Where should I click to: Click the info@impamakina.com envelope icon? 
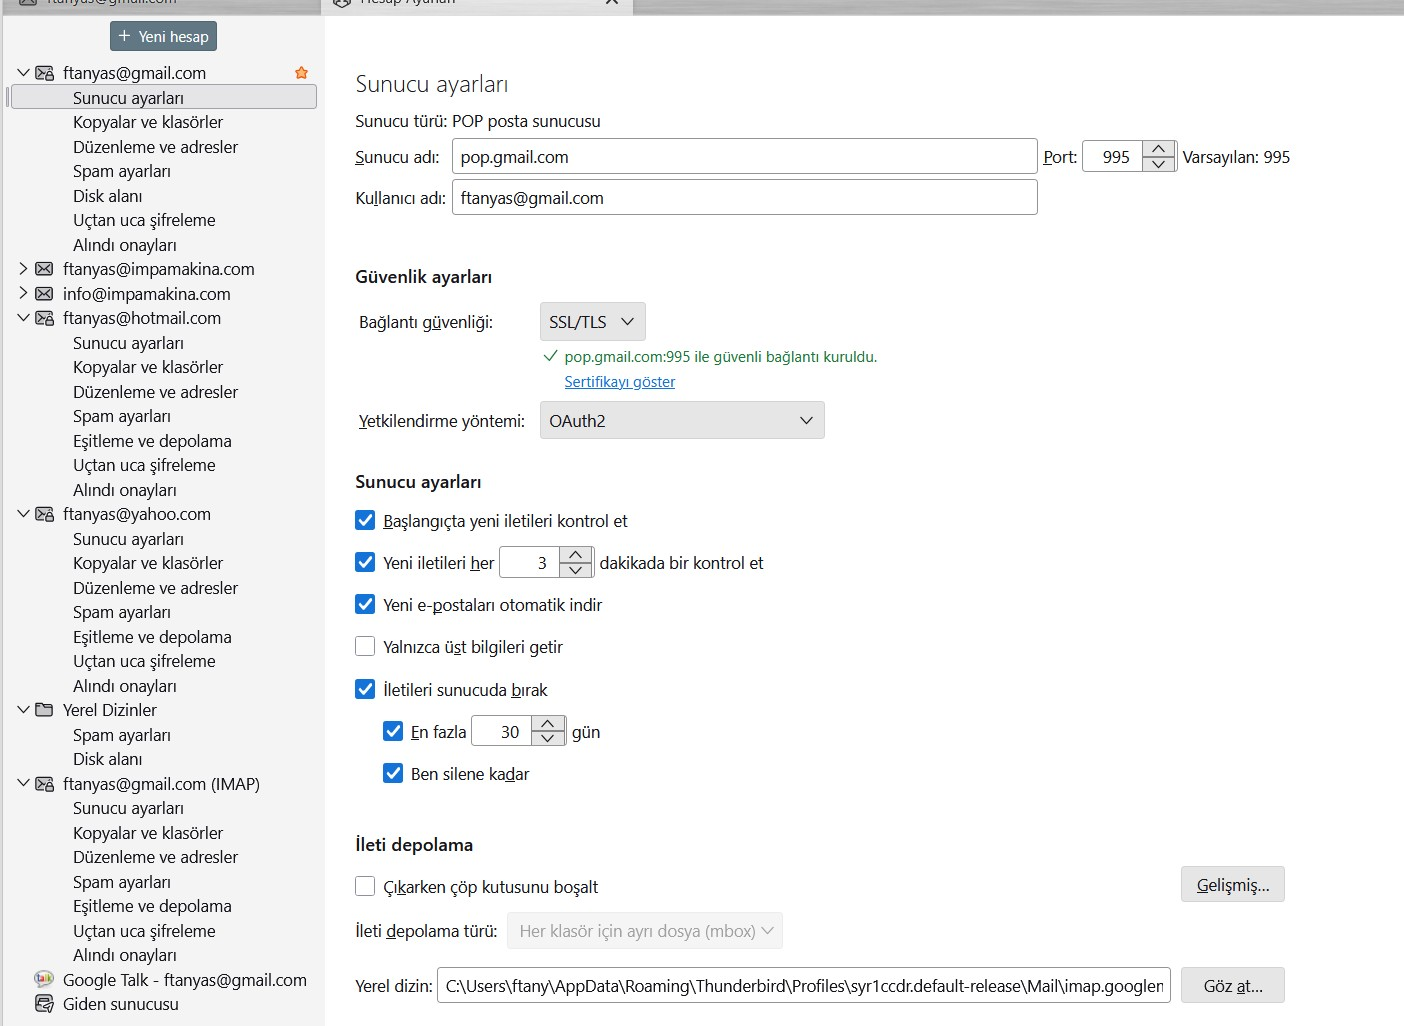point(44,294)
